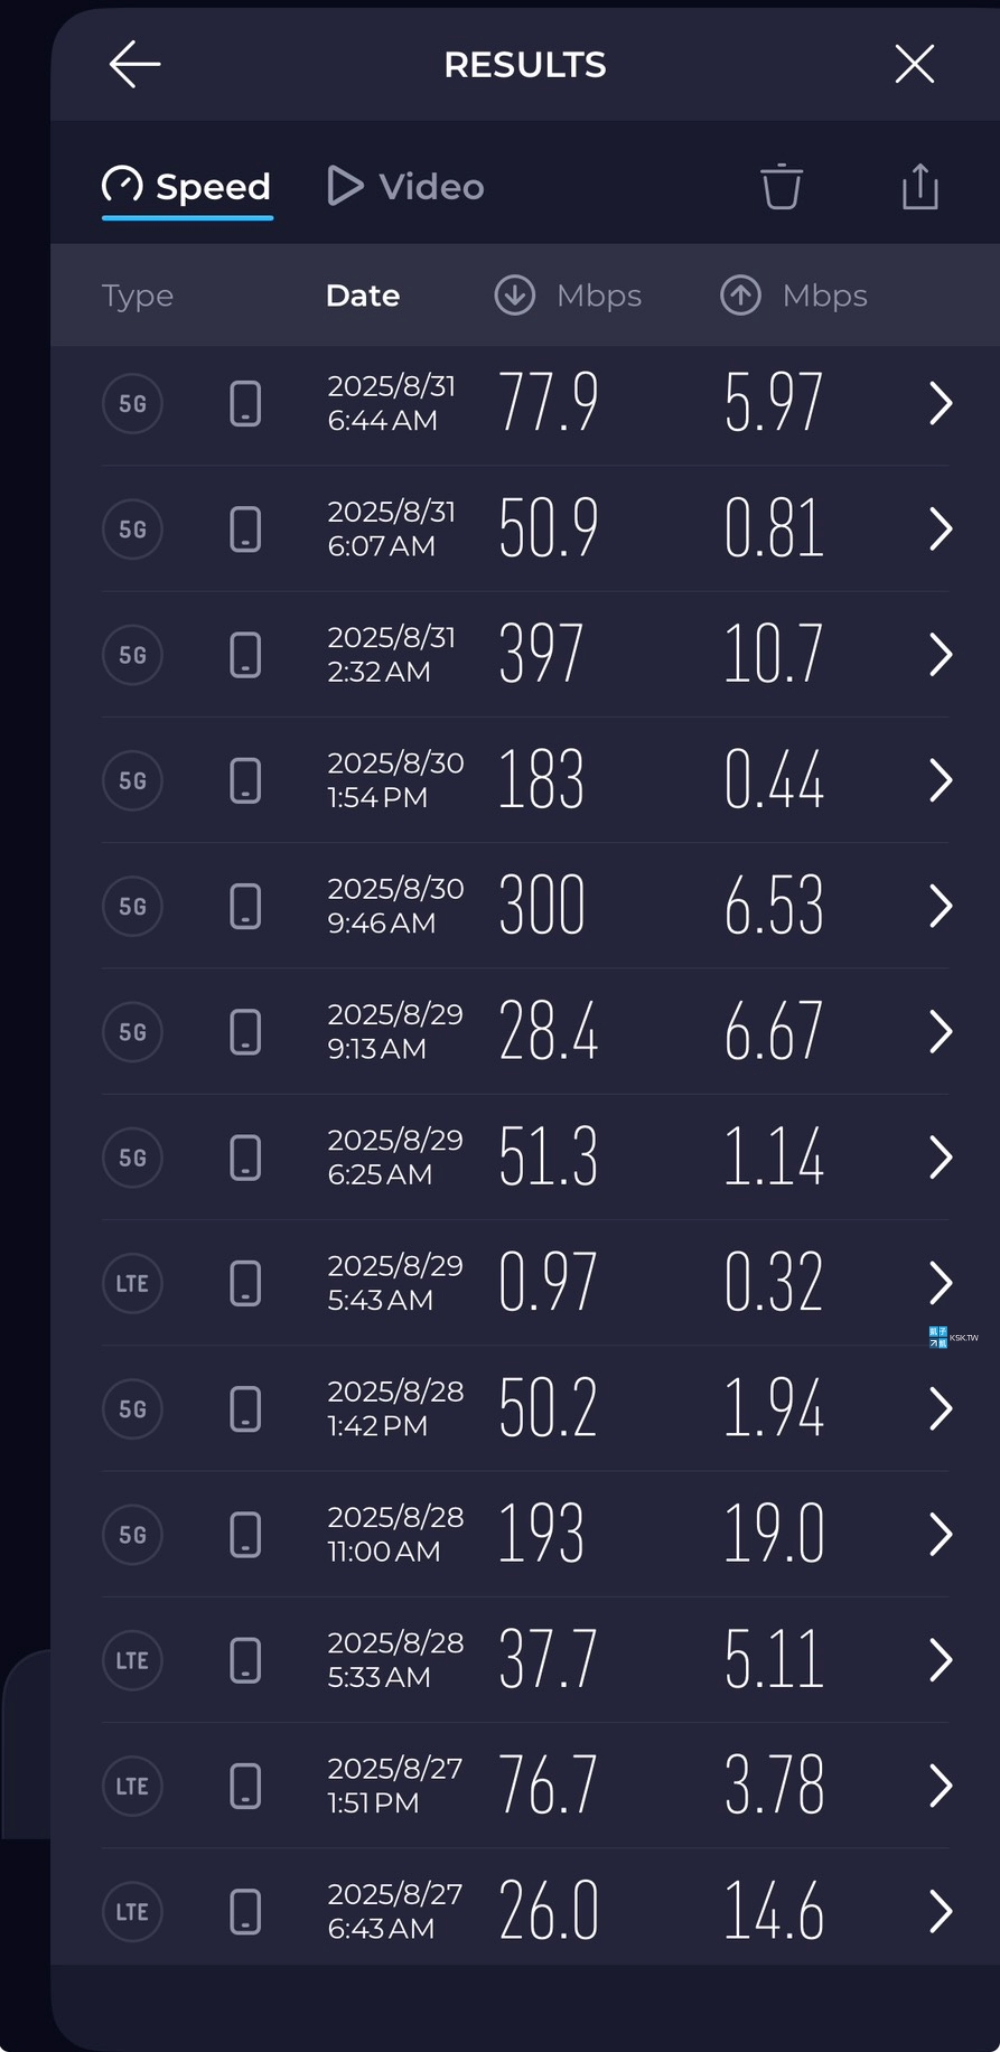Sort results by the Date column header
The image size is (1000, 2052).
(363, 296)
